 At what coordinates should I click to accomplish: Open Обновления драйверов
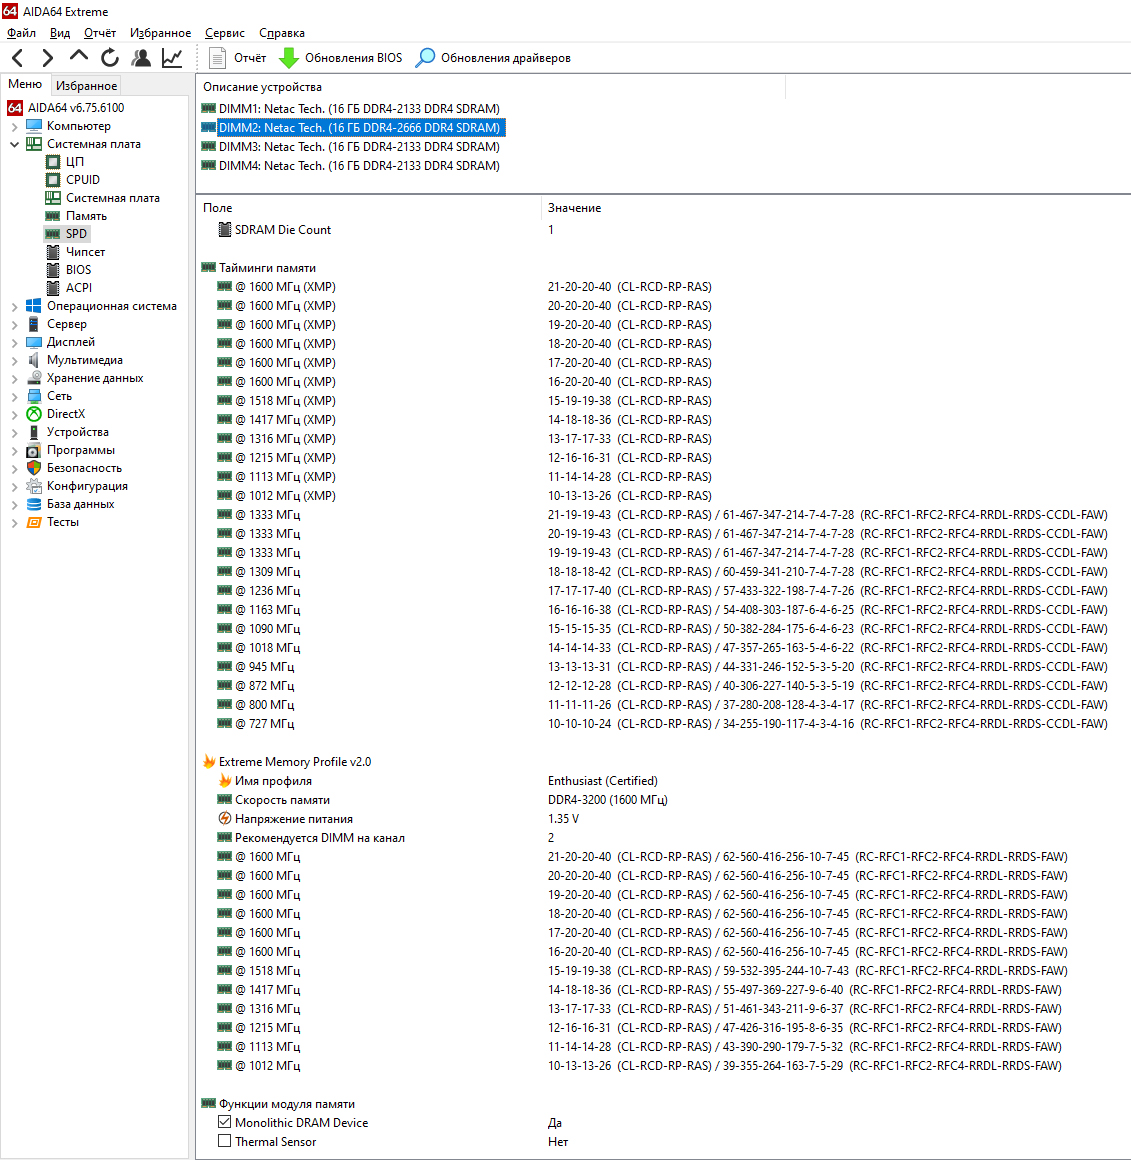coord(493,58)
